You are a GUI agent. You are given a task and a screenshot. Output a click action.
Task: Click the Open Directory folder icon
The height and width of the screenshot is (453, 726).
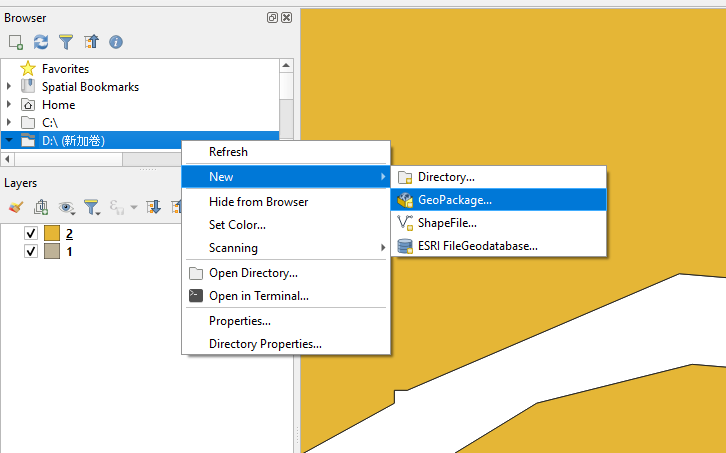[196, 273]
